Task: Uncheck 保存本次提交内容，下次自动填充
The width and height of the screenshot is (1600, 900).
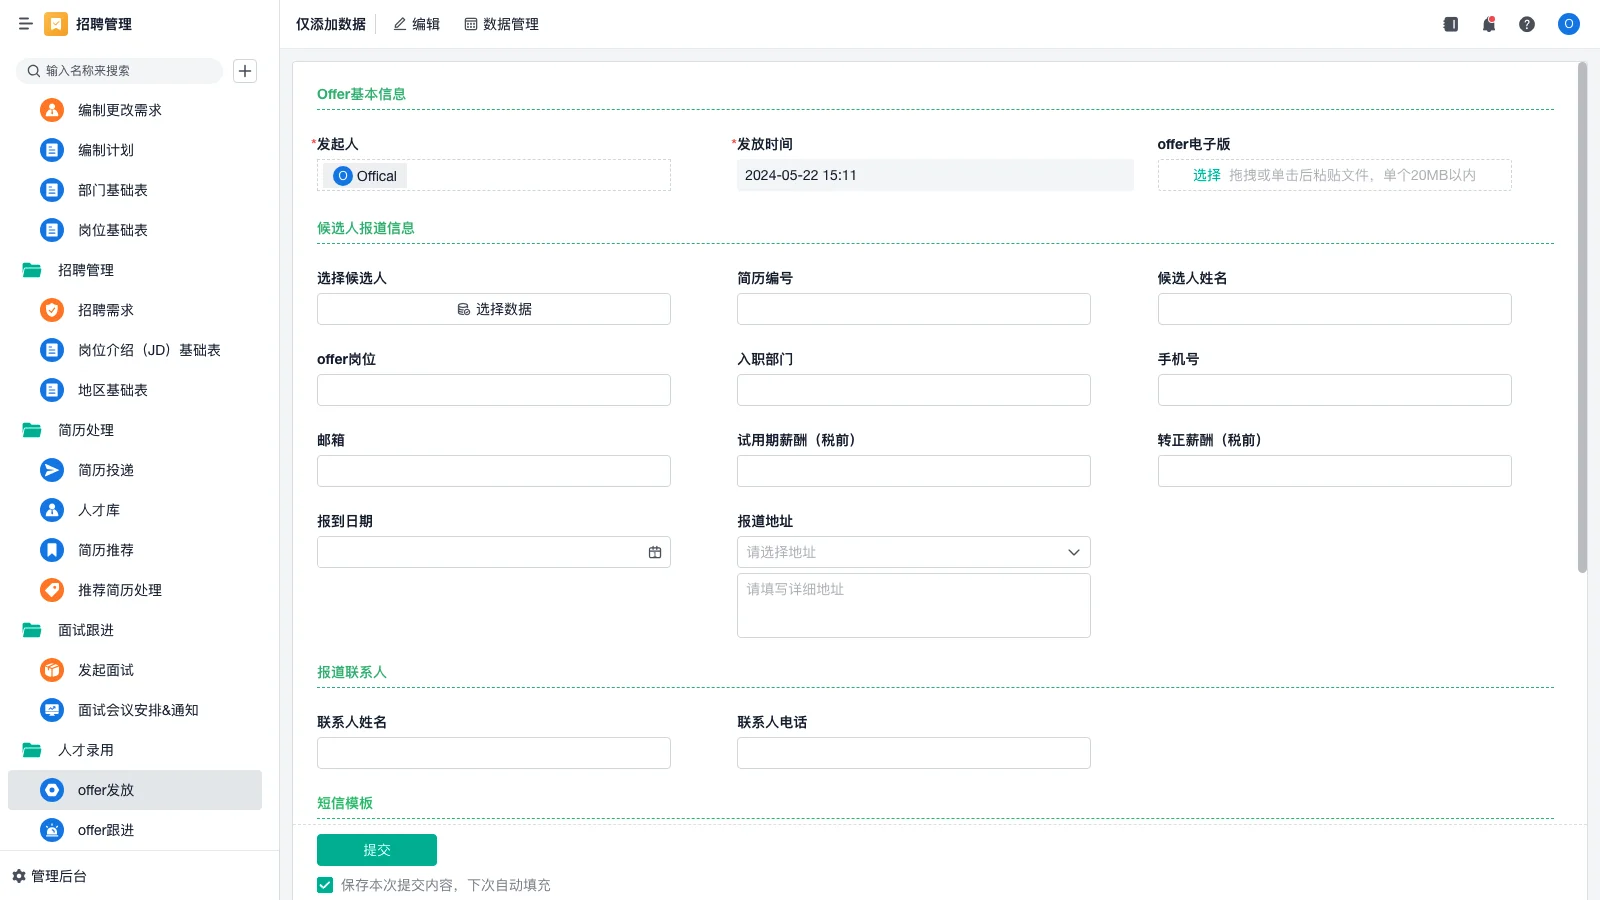Action: point(324,884)
